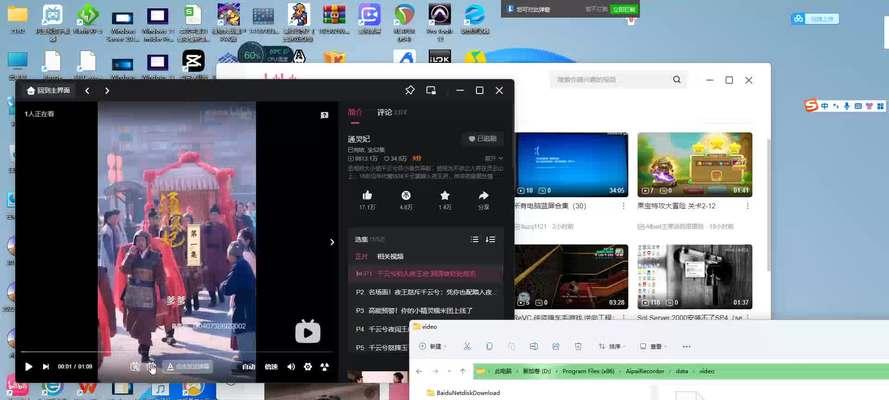Expand the series description
Viewport: 889px width, 400px height.
pos(493,158)
